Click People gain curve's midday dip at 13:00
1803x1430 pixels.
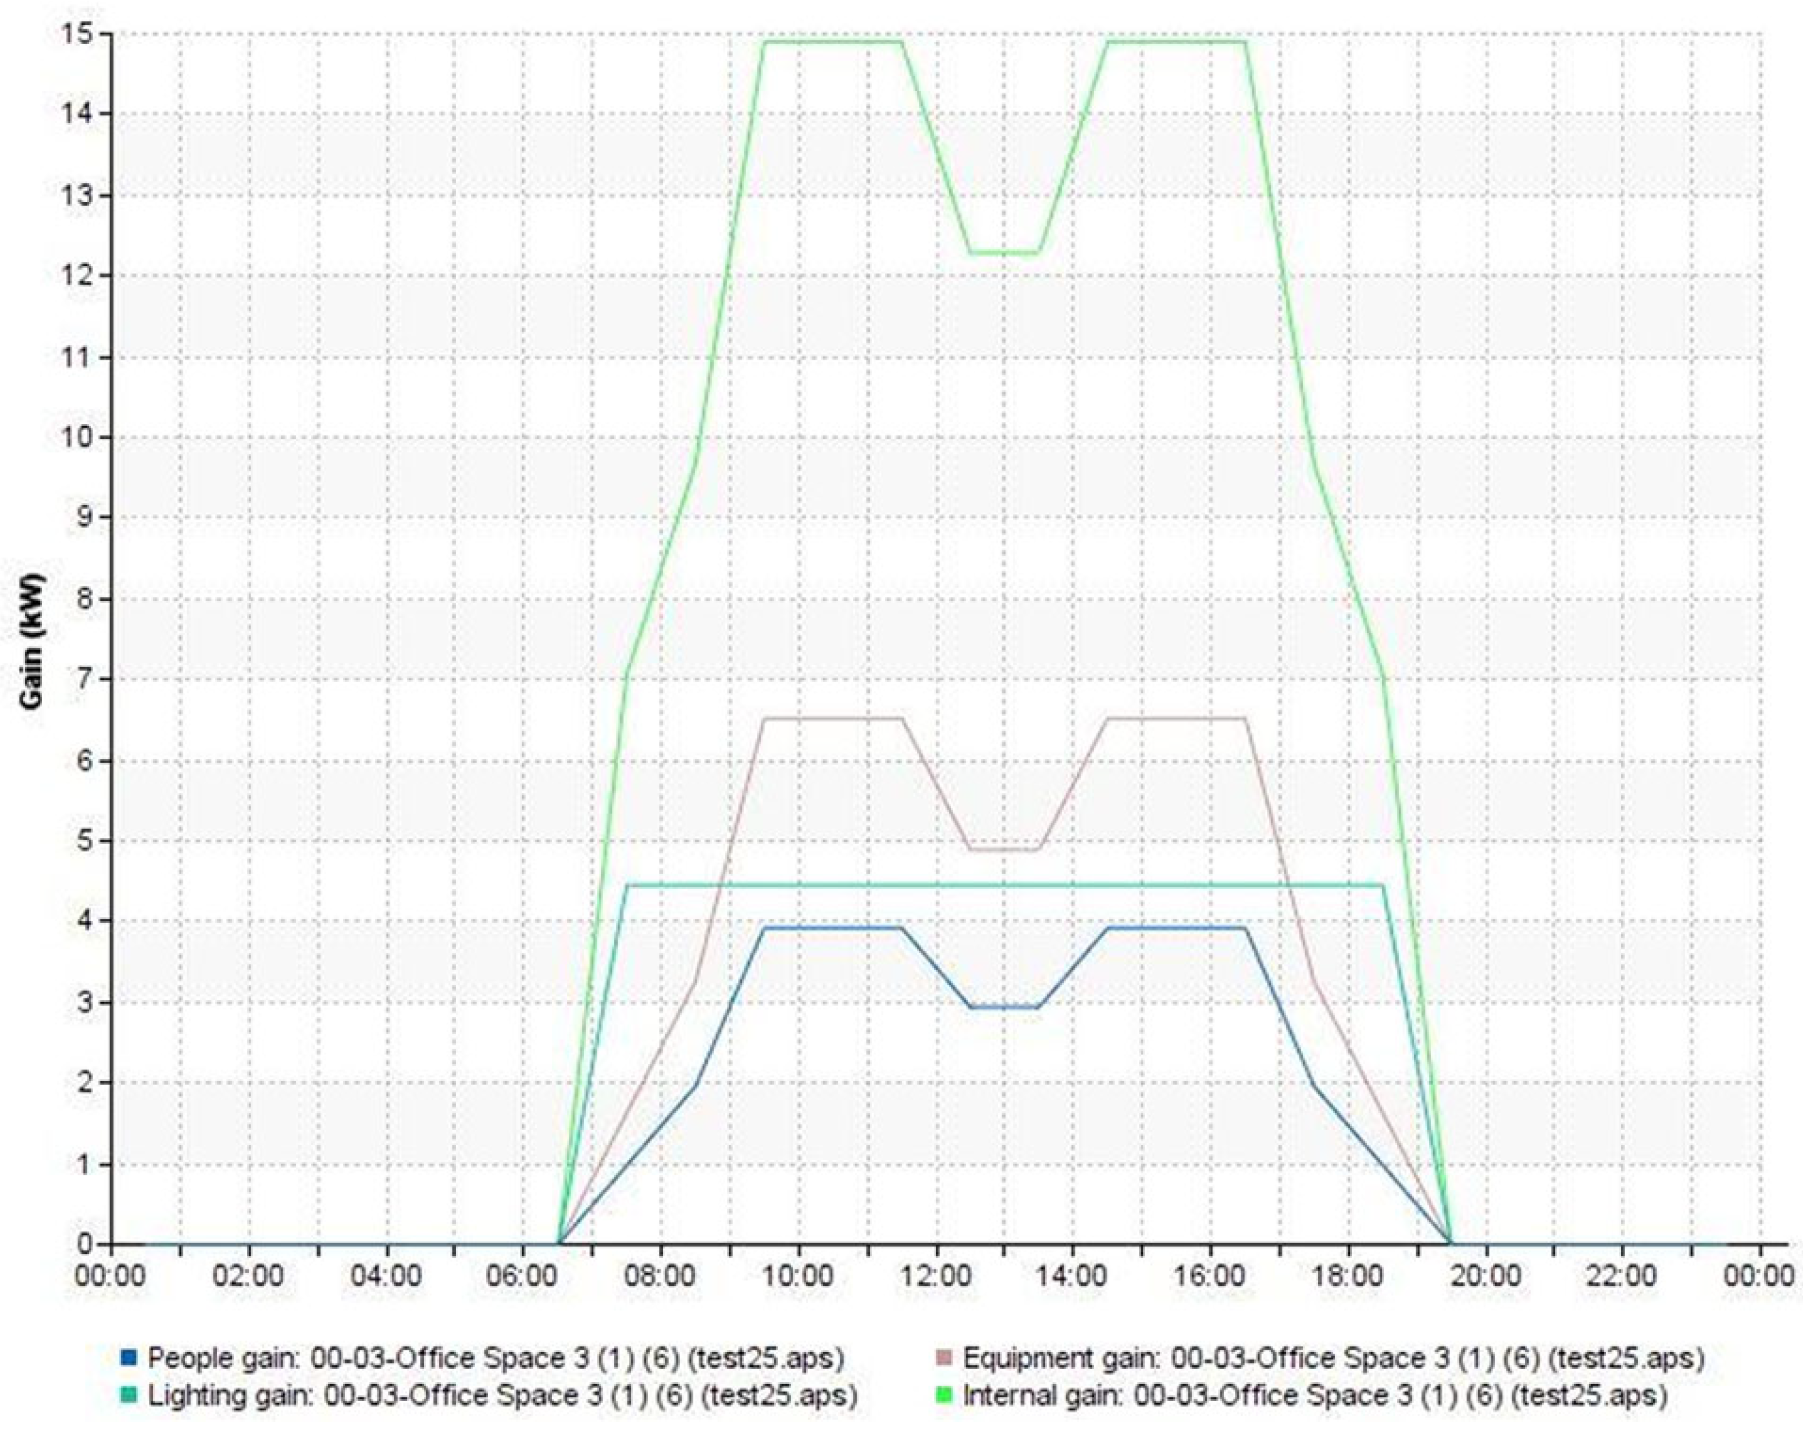[1005, 1007]
